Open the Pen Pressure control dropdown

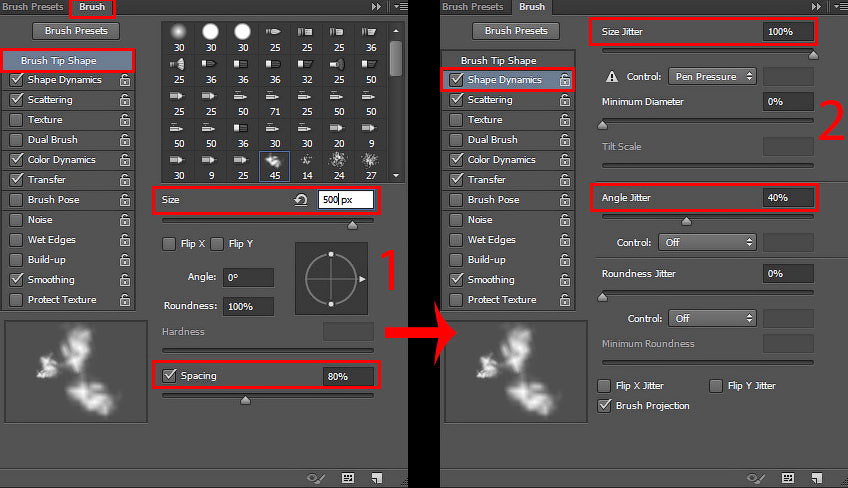(712, 77)
